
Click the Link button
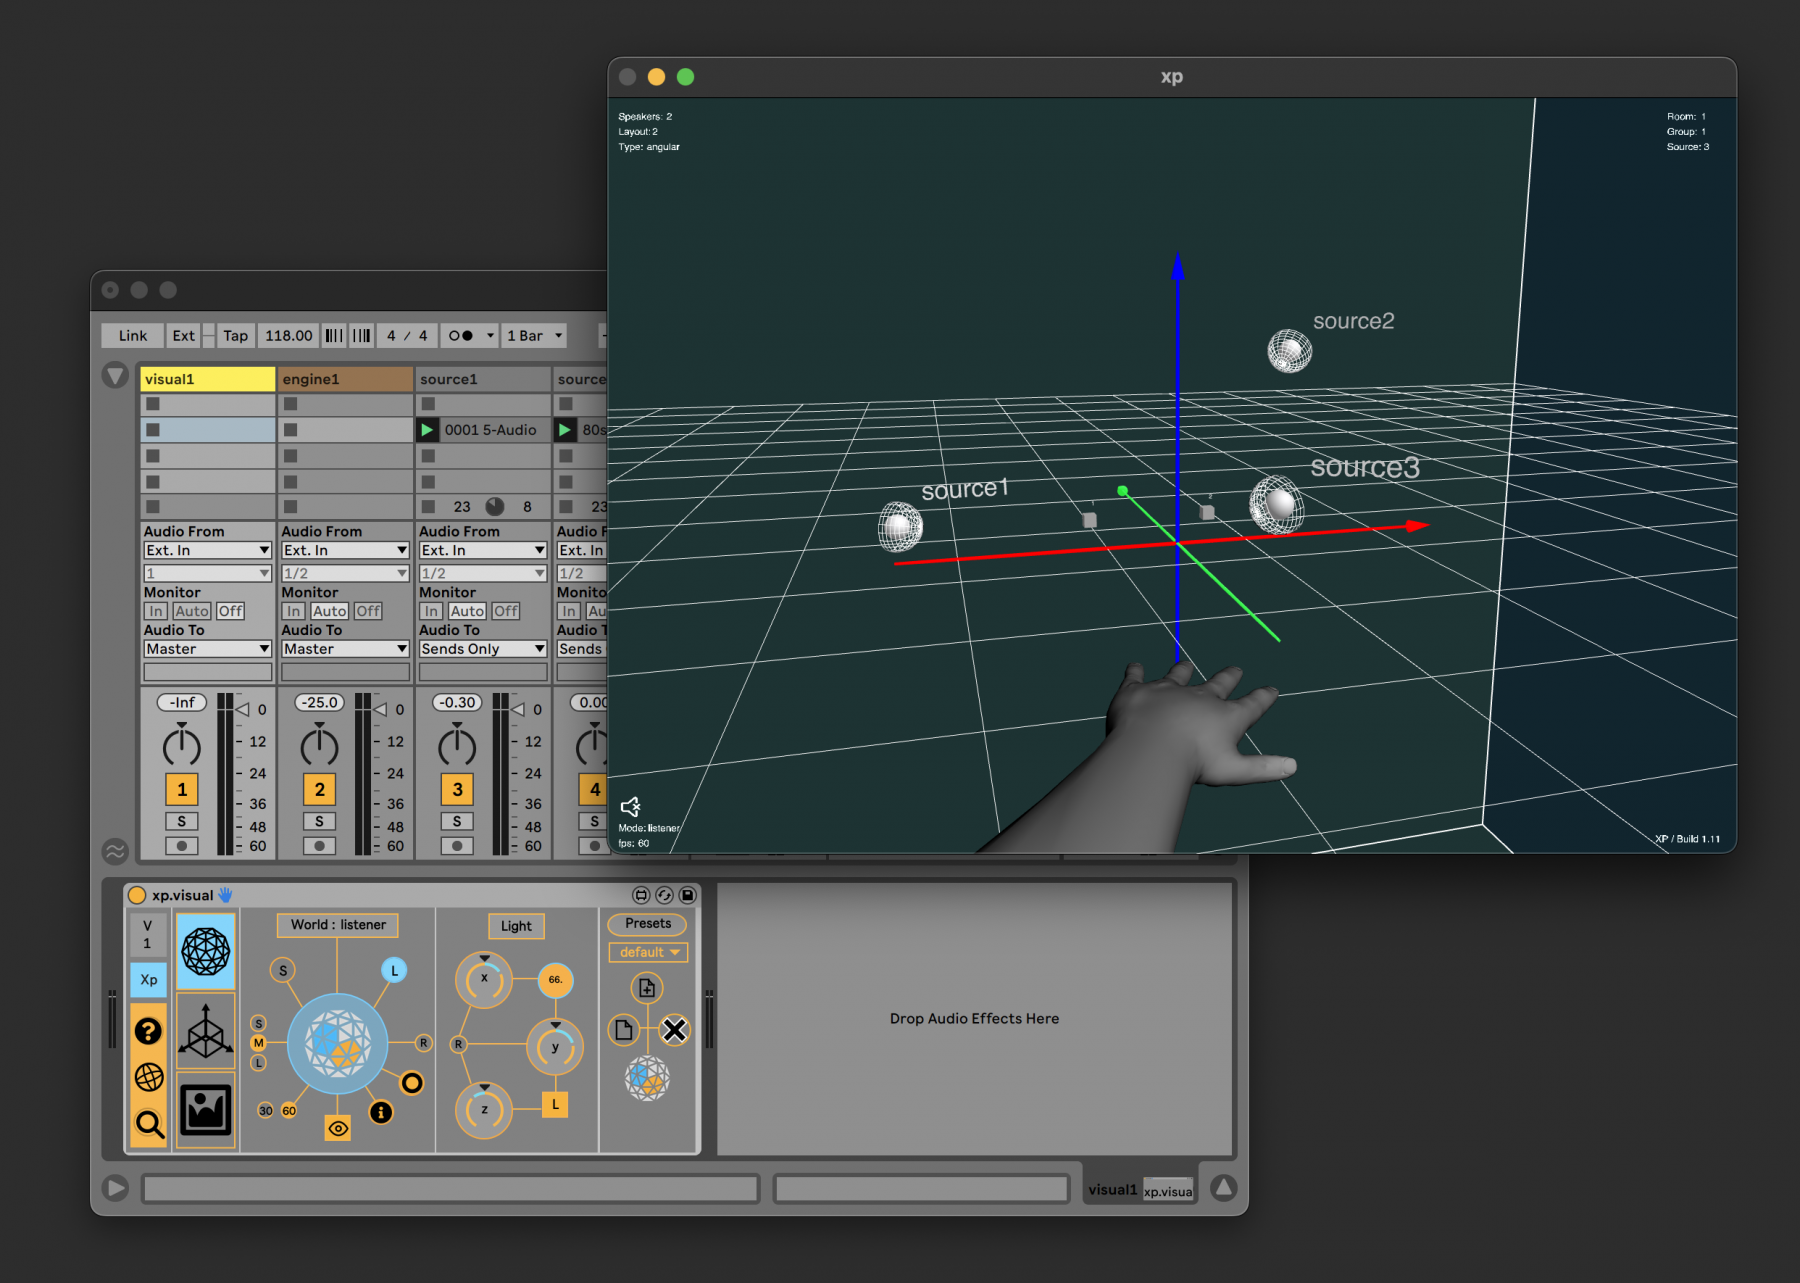pyautogui.click(x=132, y=336)
